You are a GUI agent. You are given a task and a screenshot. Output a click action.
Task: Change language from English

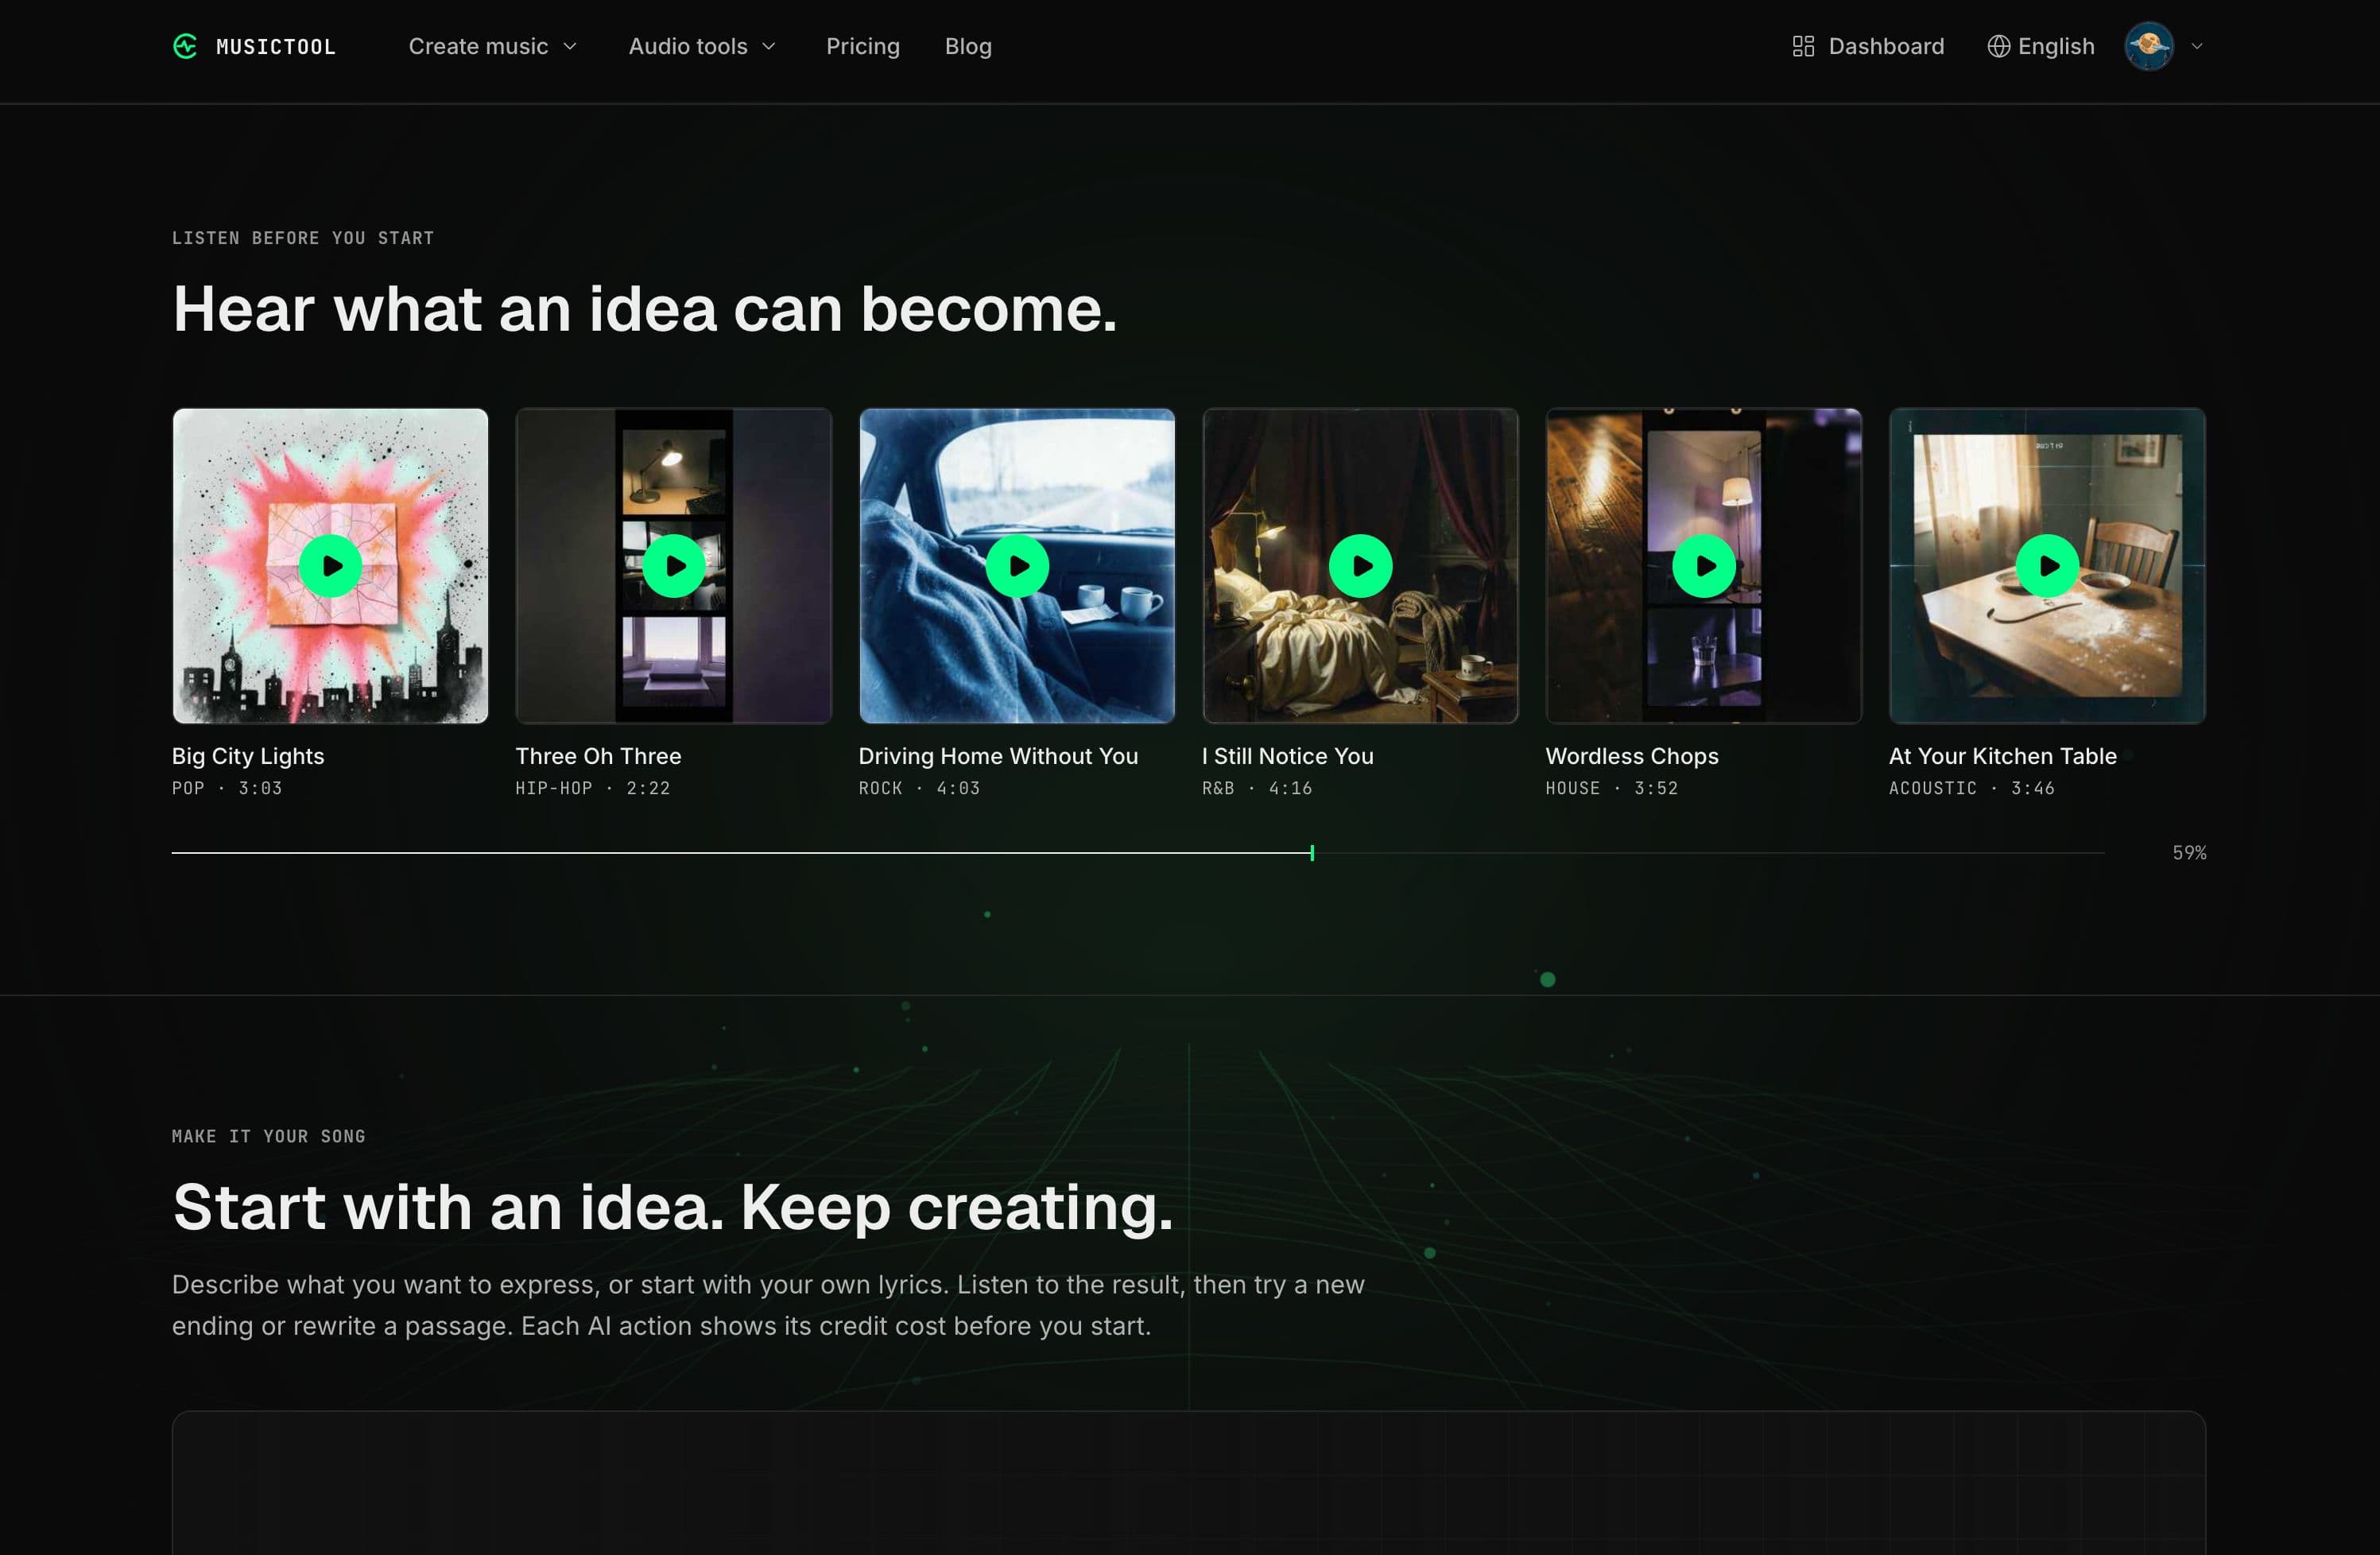(x=2040, y=46)
